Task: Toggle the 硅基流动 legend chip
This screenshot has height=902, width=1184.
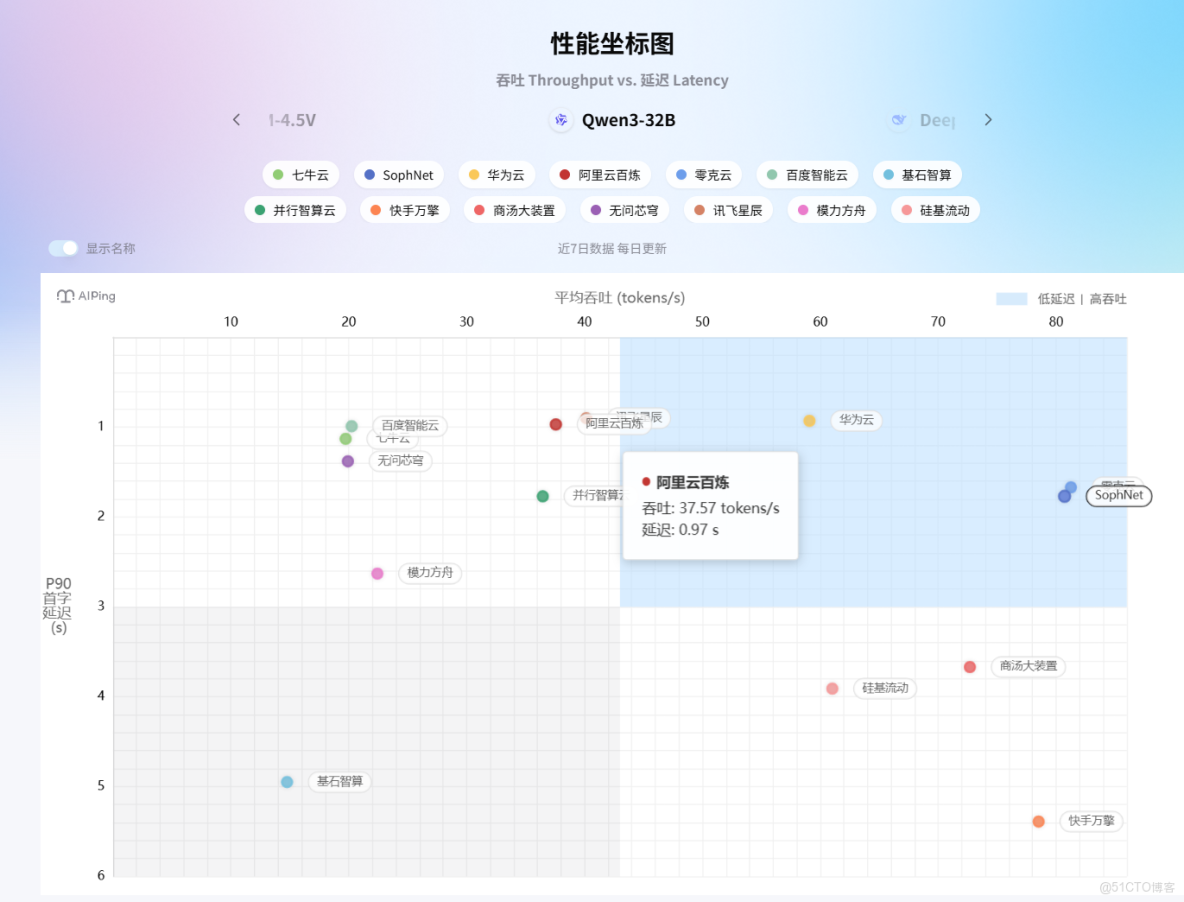Action: (934, 210)
